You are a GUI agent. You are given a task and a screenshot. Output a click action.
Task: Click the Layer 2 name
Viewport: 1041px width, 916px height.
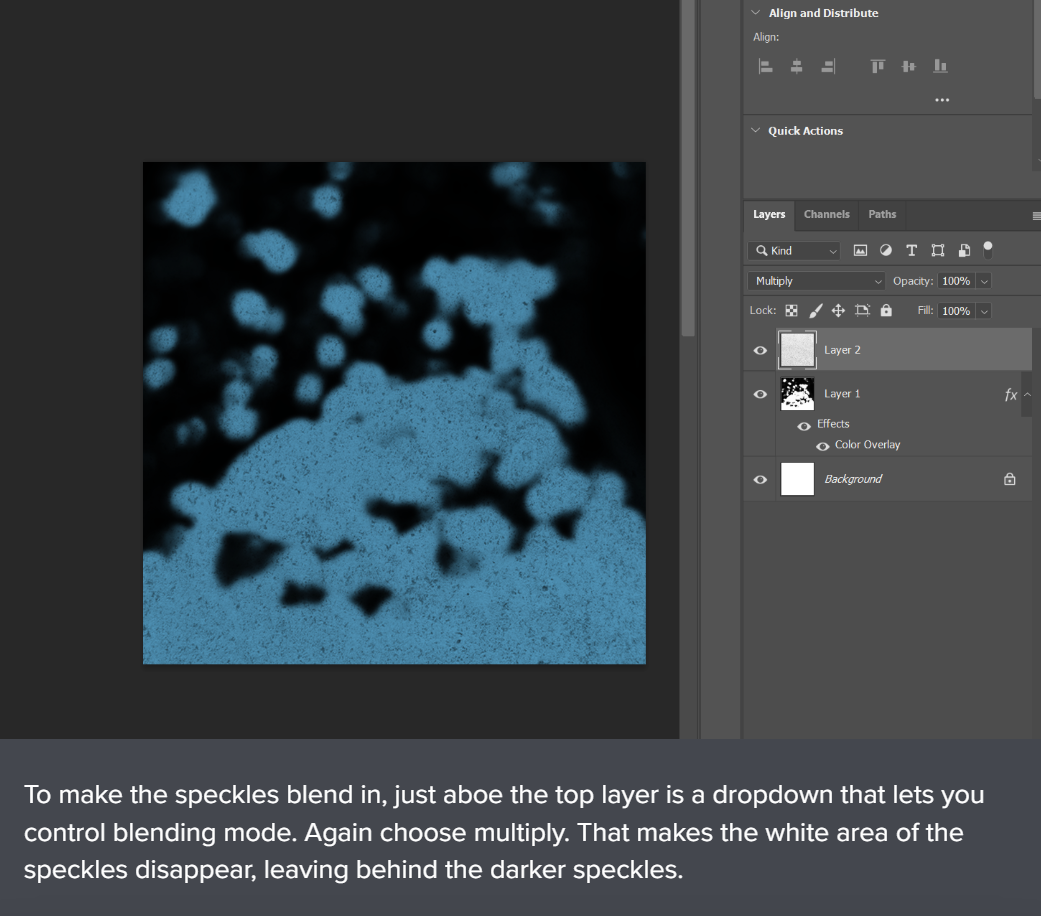click(x=842, y=350)
